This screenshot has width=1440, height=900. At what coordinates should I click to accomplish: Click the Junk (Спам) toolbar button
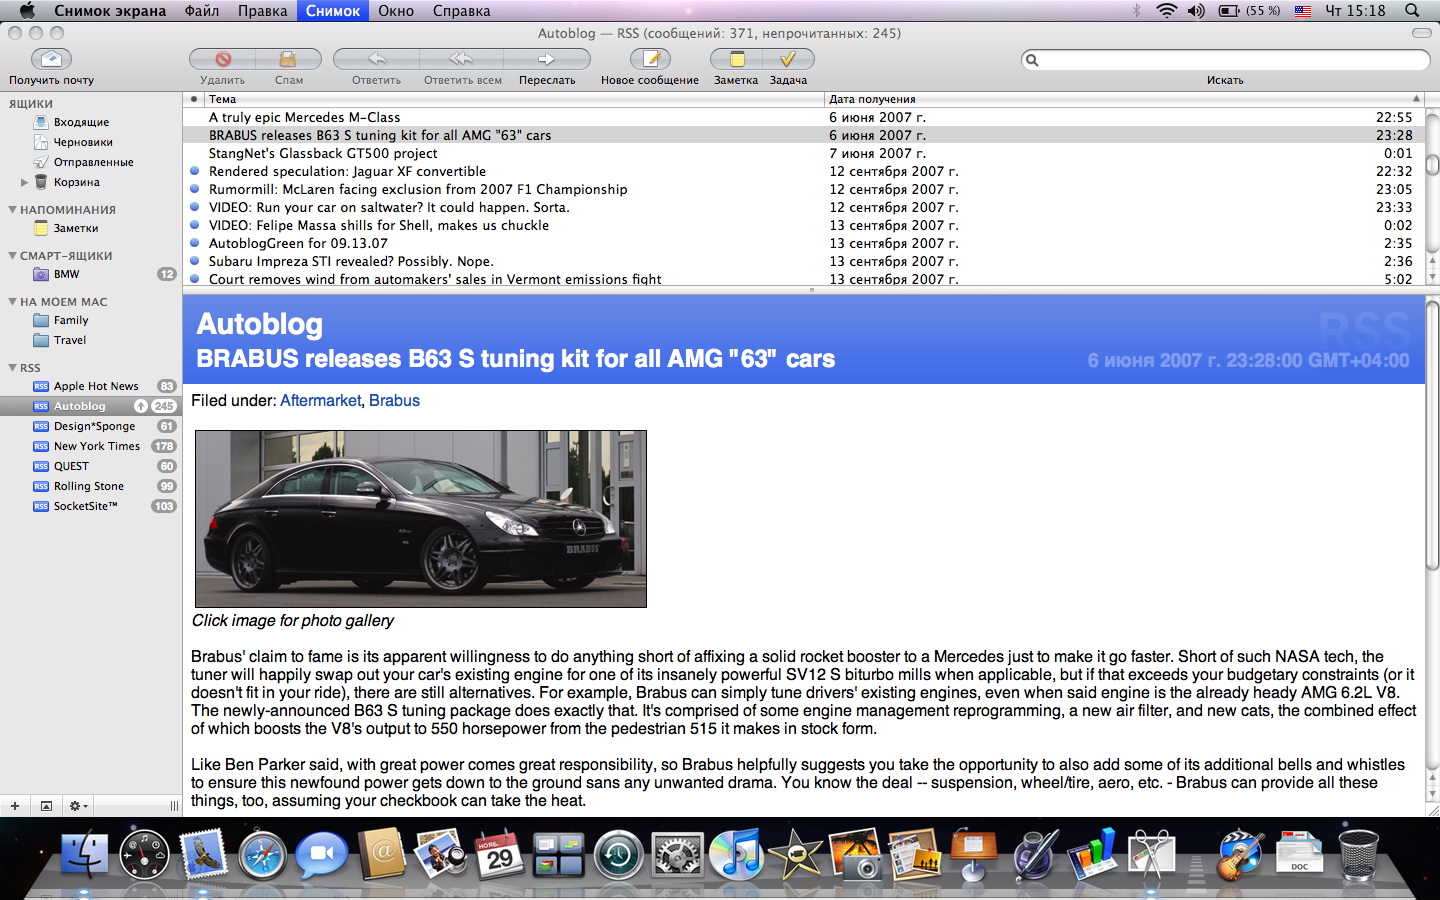coord(288,59)
